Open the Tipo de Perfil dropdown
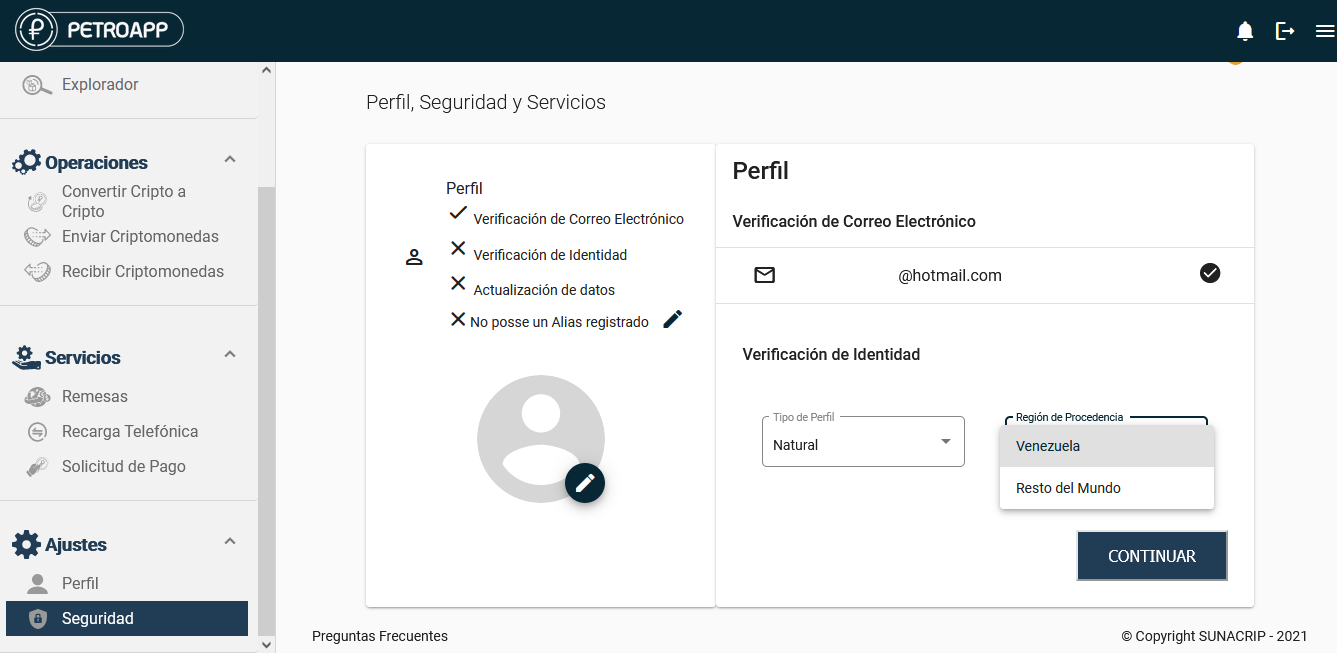The height and width of the screenshot is (653, 1337). click(x=863, y=442)
